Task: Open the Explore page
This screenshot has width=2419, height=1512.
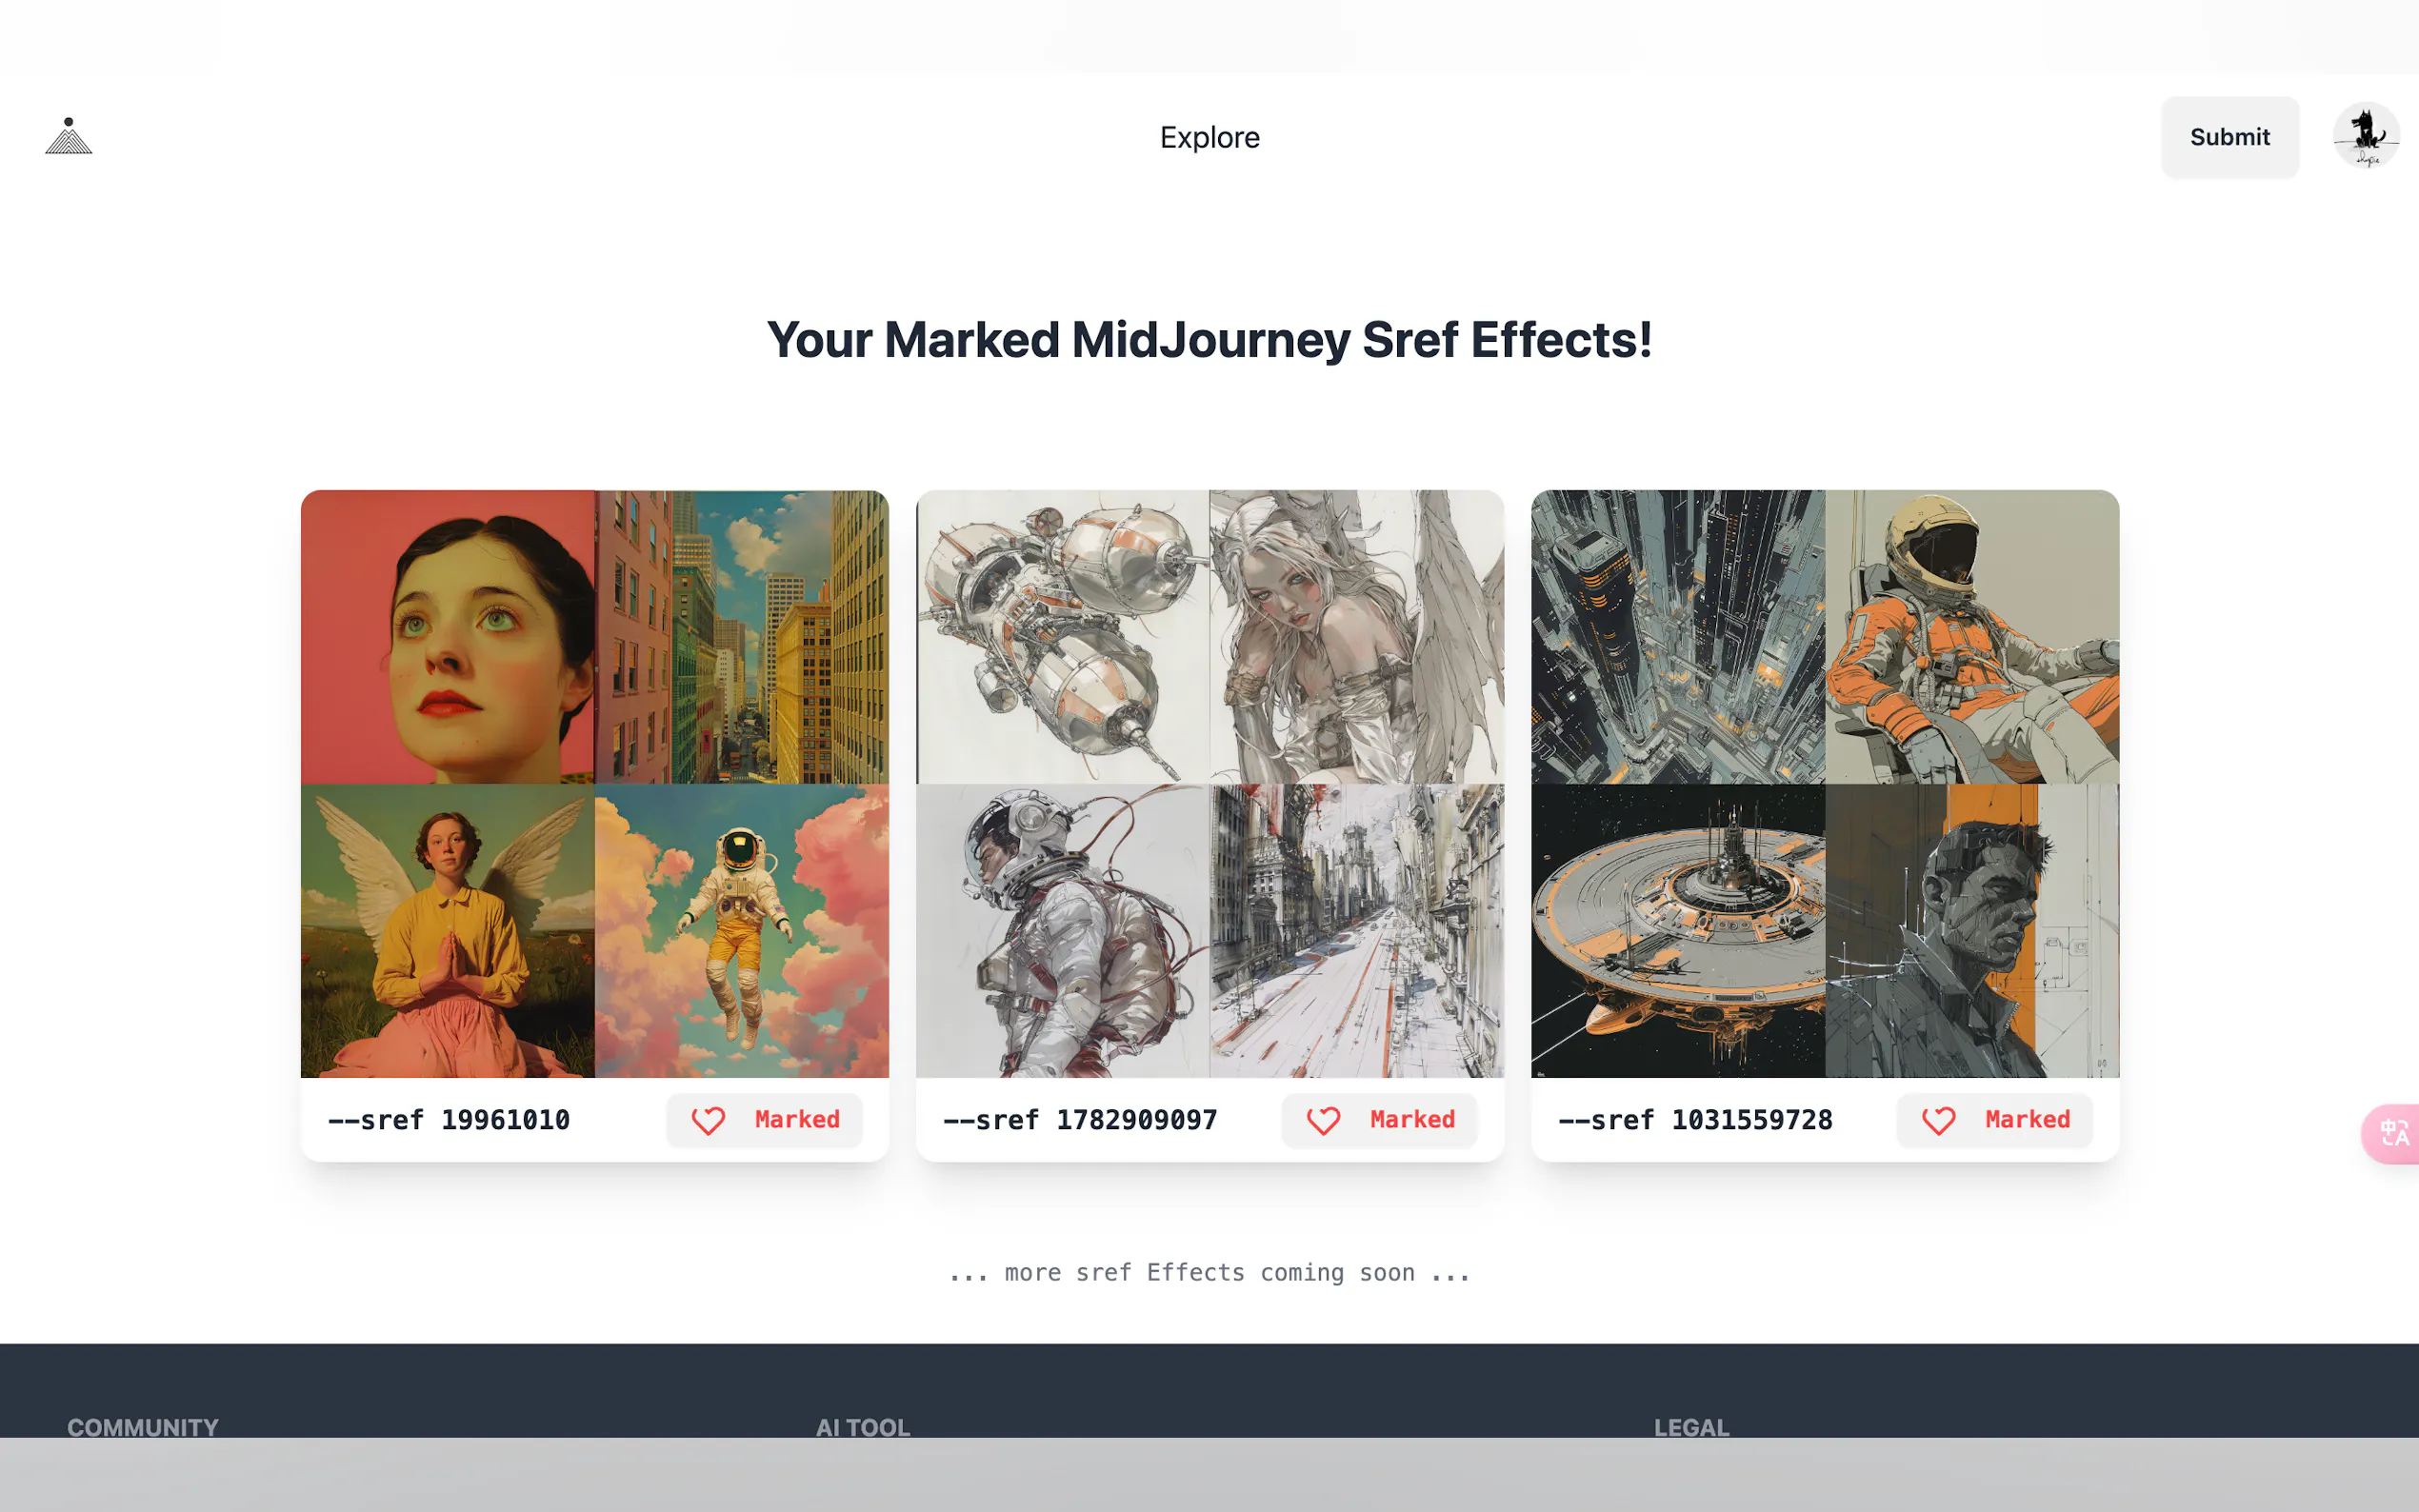Action: coord(1209,137)
